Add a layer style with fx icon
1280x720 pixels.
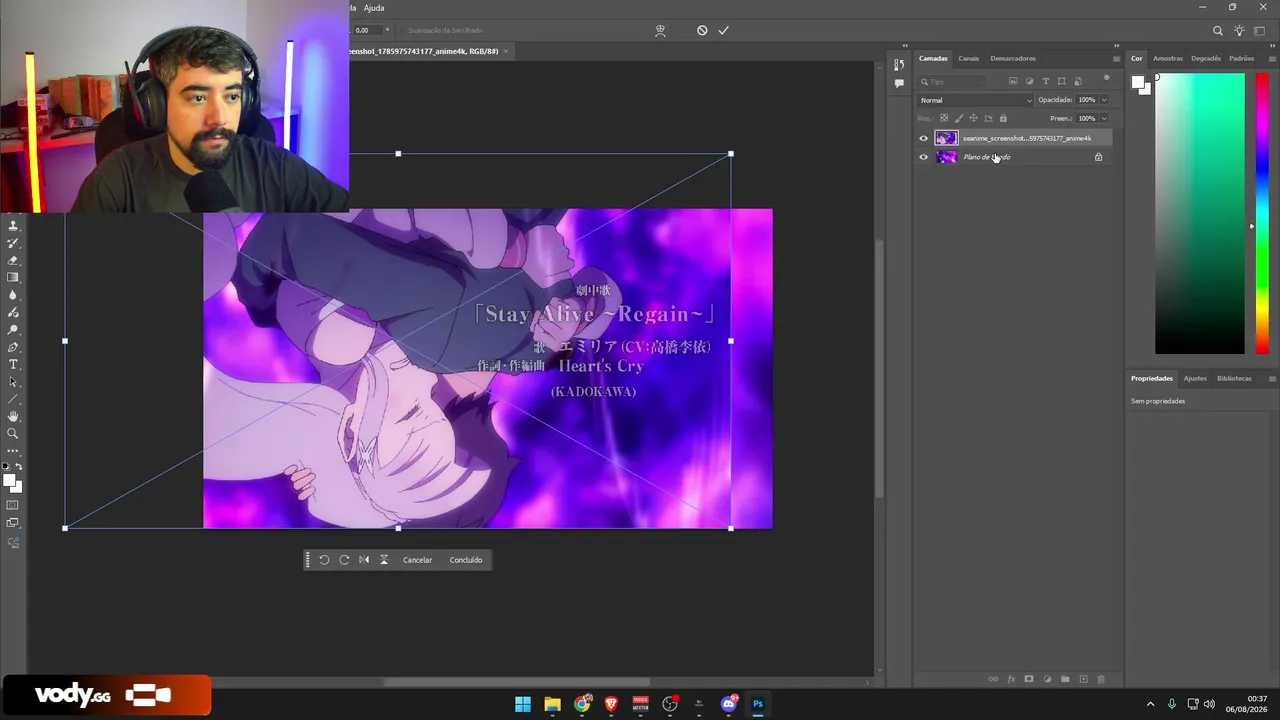1011,679
